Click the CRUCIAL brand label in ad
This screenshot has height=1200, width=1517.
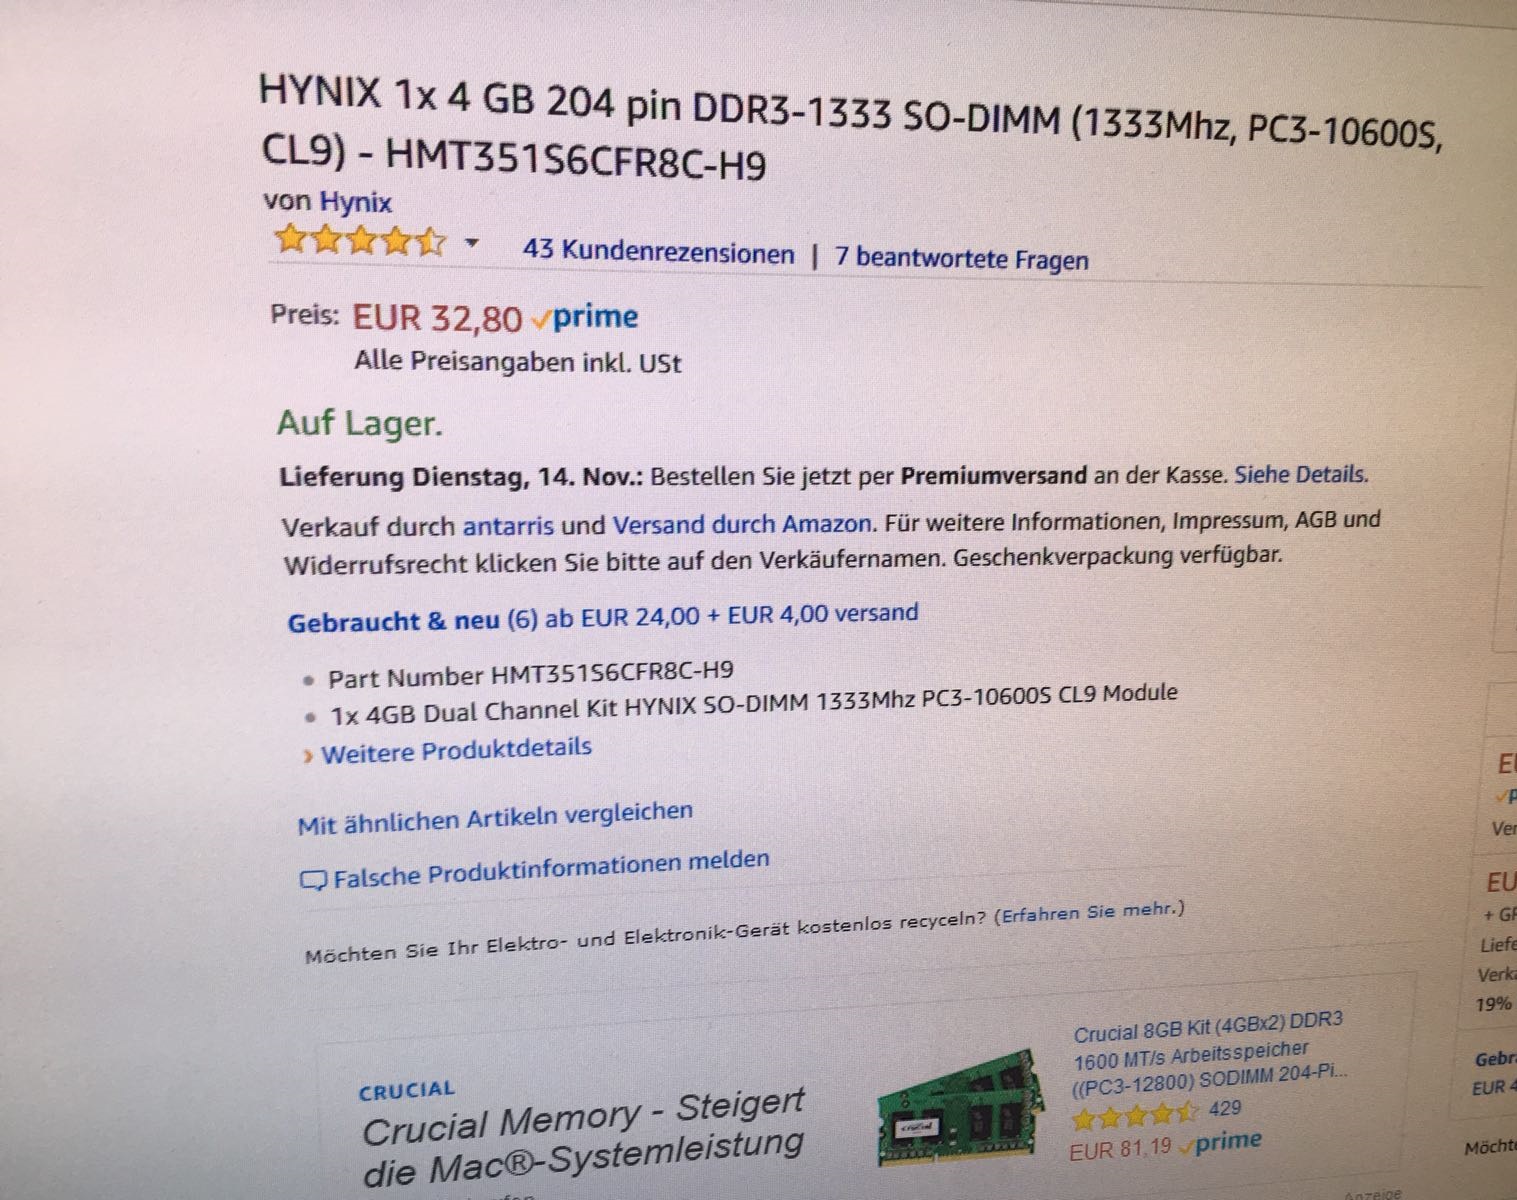click(406, 1090)
